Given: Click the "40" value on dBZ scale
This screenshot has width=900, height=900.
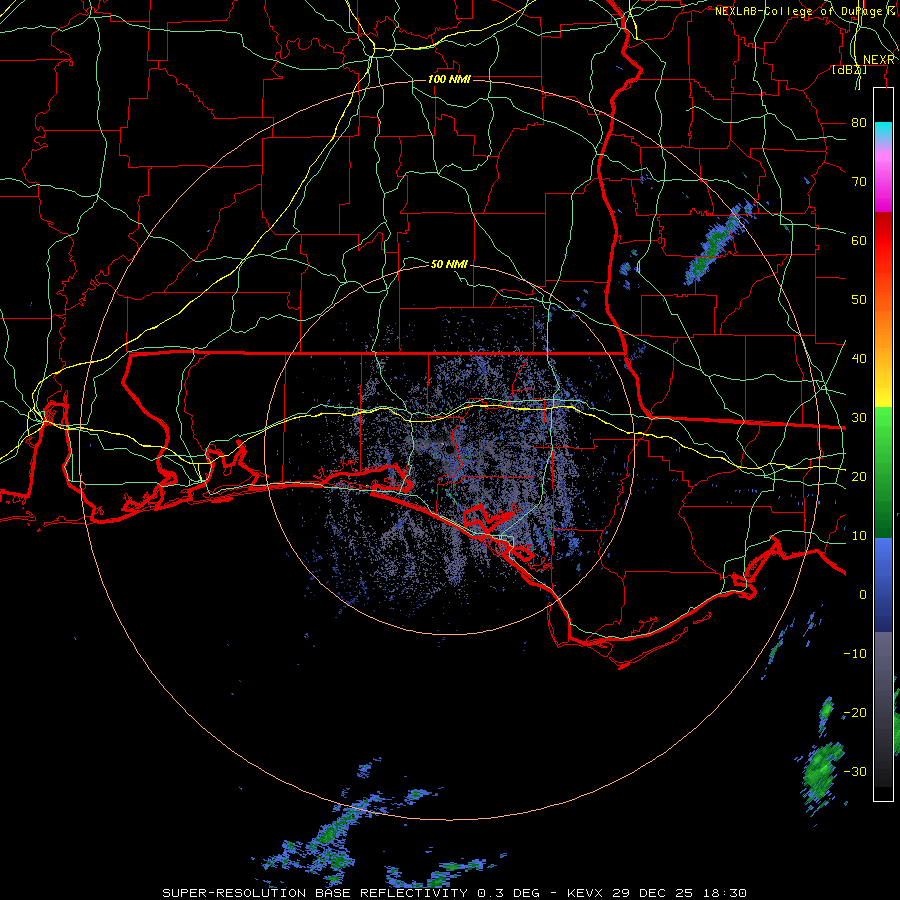Looking at the screenshot, I should coord(859,359).
